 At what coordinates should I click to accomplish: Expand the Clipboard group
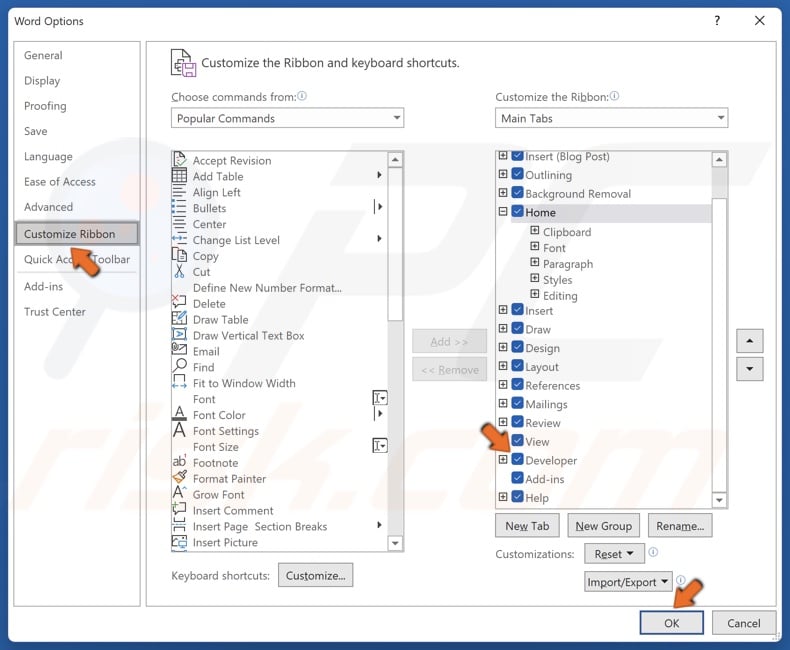pyautogui.click(x=535, y=231)
